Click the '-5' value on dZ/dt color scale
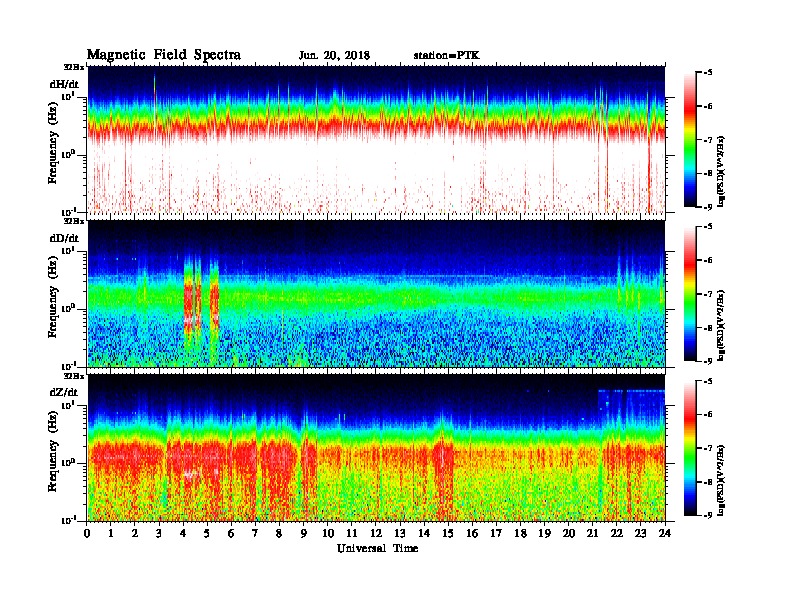Screen dimensions: 792x612 (x=708, y=381)
